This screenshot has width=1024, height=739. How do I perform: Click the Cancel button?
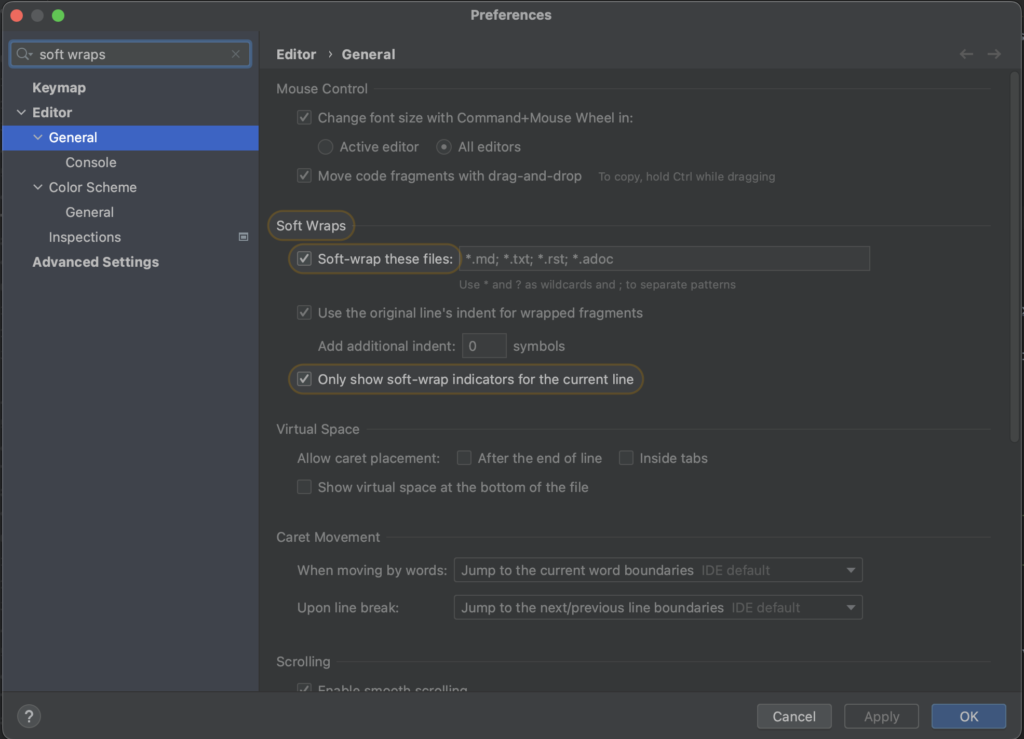pyautogui.click(x=794, y=716)
